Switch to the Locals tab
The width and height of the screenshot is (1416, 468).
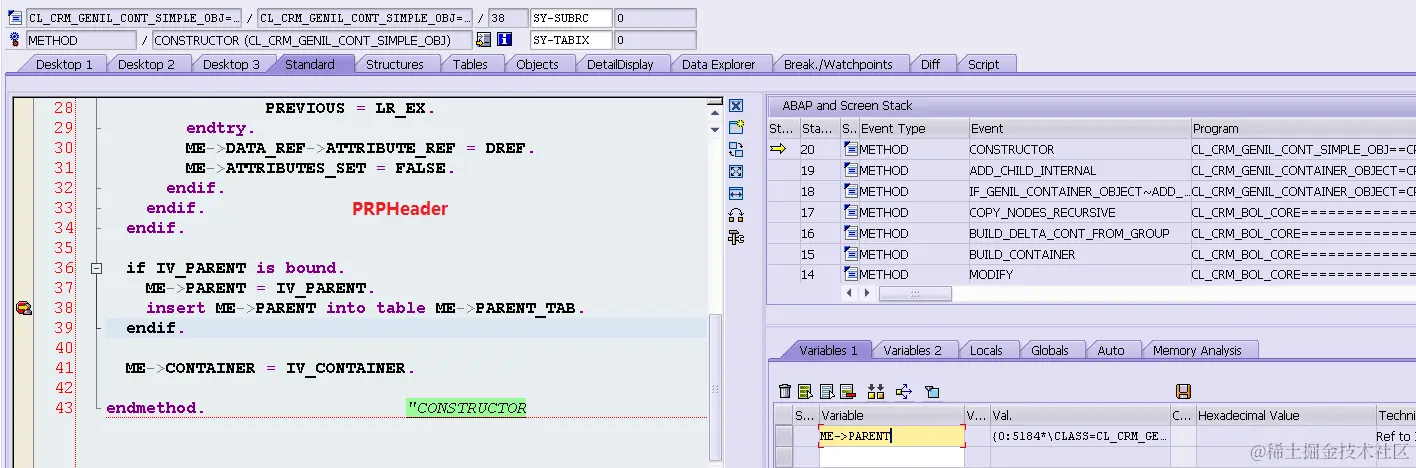pyautogui.click(x=986, y=350)
